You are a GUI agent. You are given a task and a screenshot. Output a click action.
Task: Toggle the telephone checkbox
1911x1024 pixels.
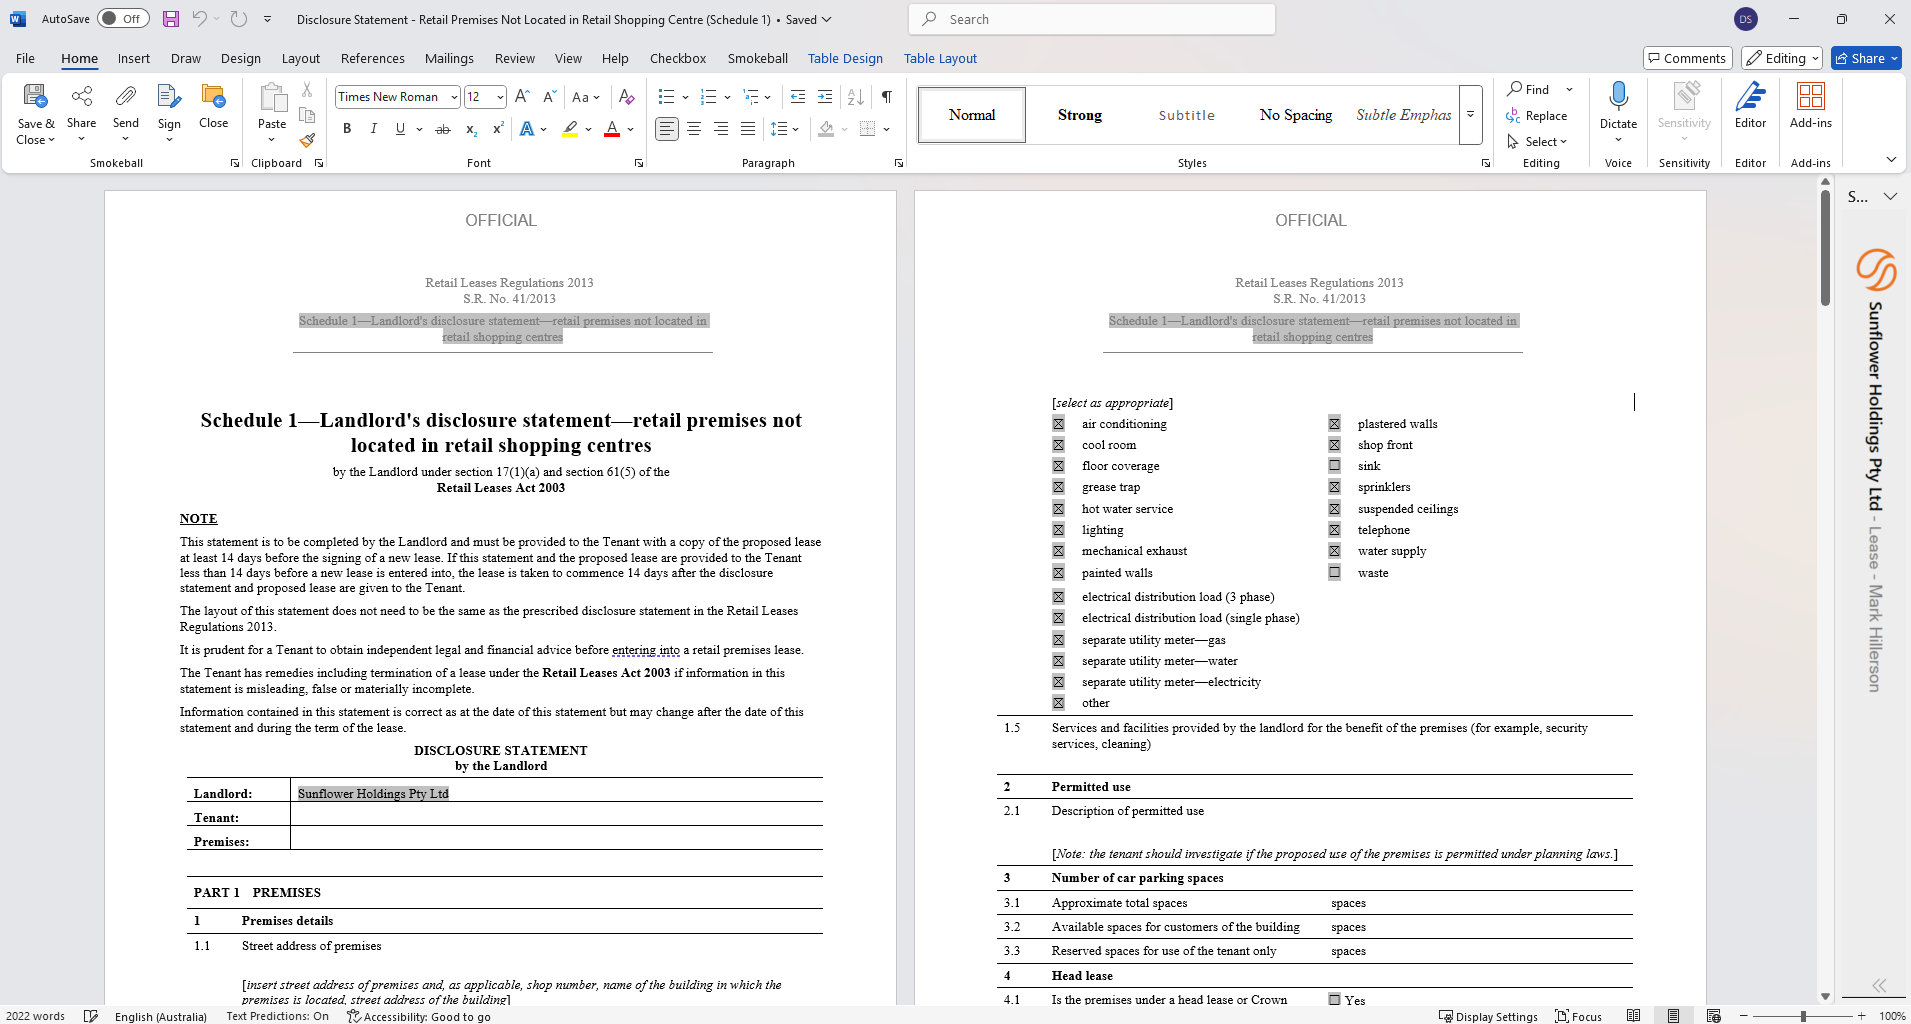[1334, 530]
